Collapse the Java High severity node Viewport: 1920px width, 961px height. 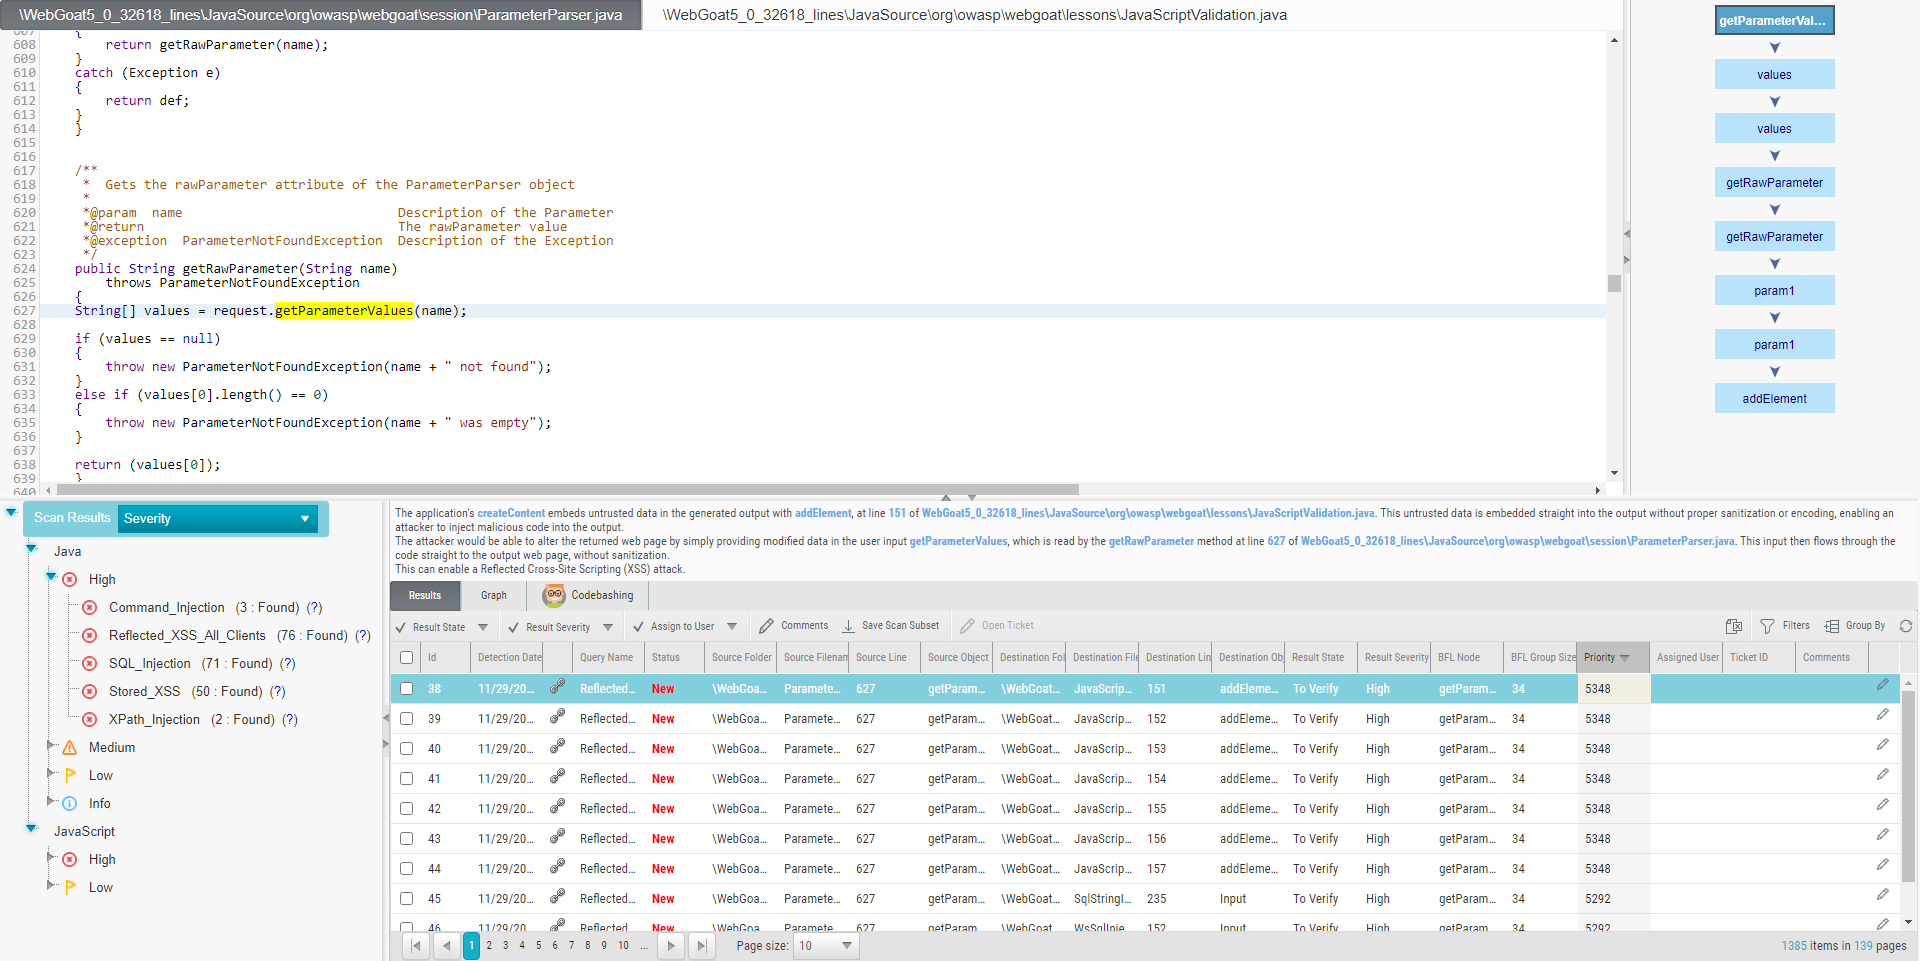[x=51, y=576]
